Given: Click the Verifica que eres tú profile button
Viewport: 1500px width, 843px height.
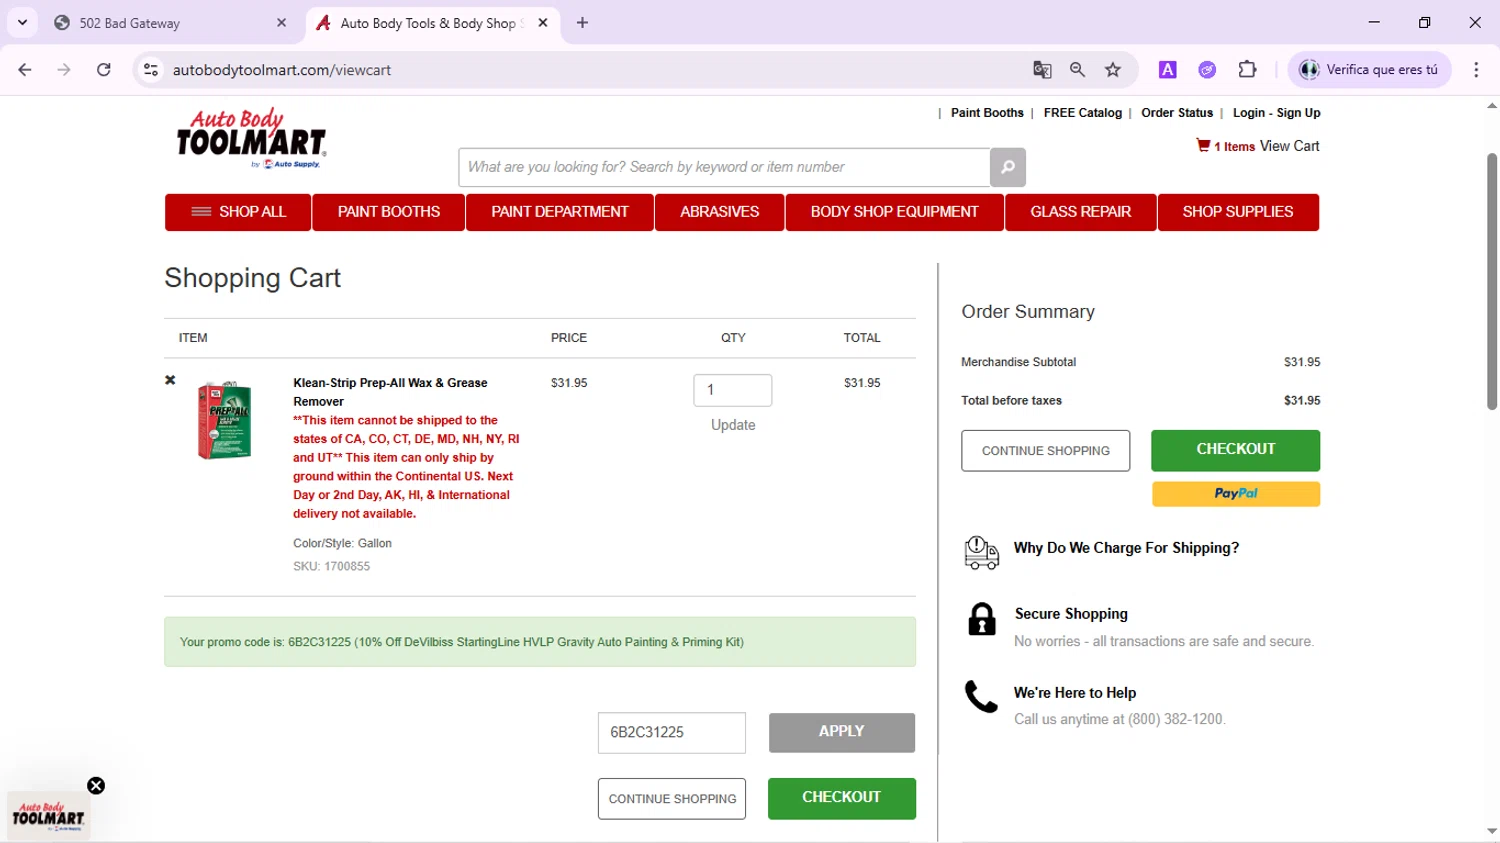Looking at the screenshot, I should 1369,70.
